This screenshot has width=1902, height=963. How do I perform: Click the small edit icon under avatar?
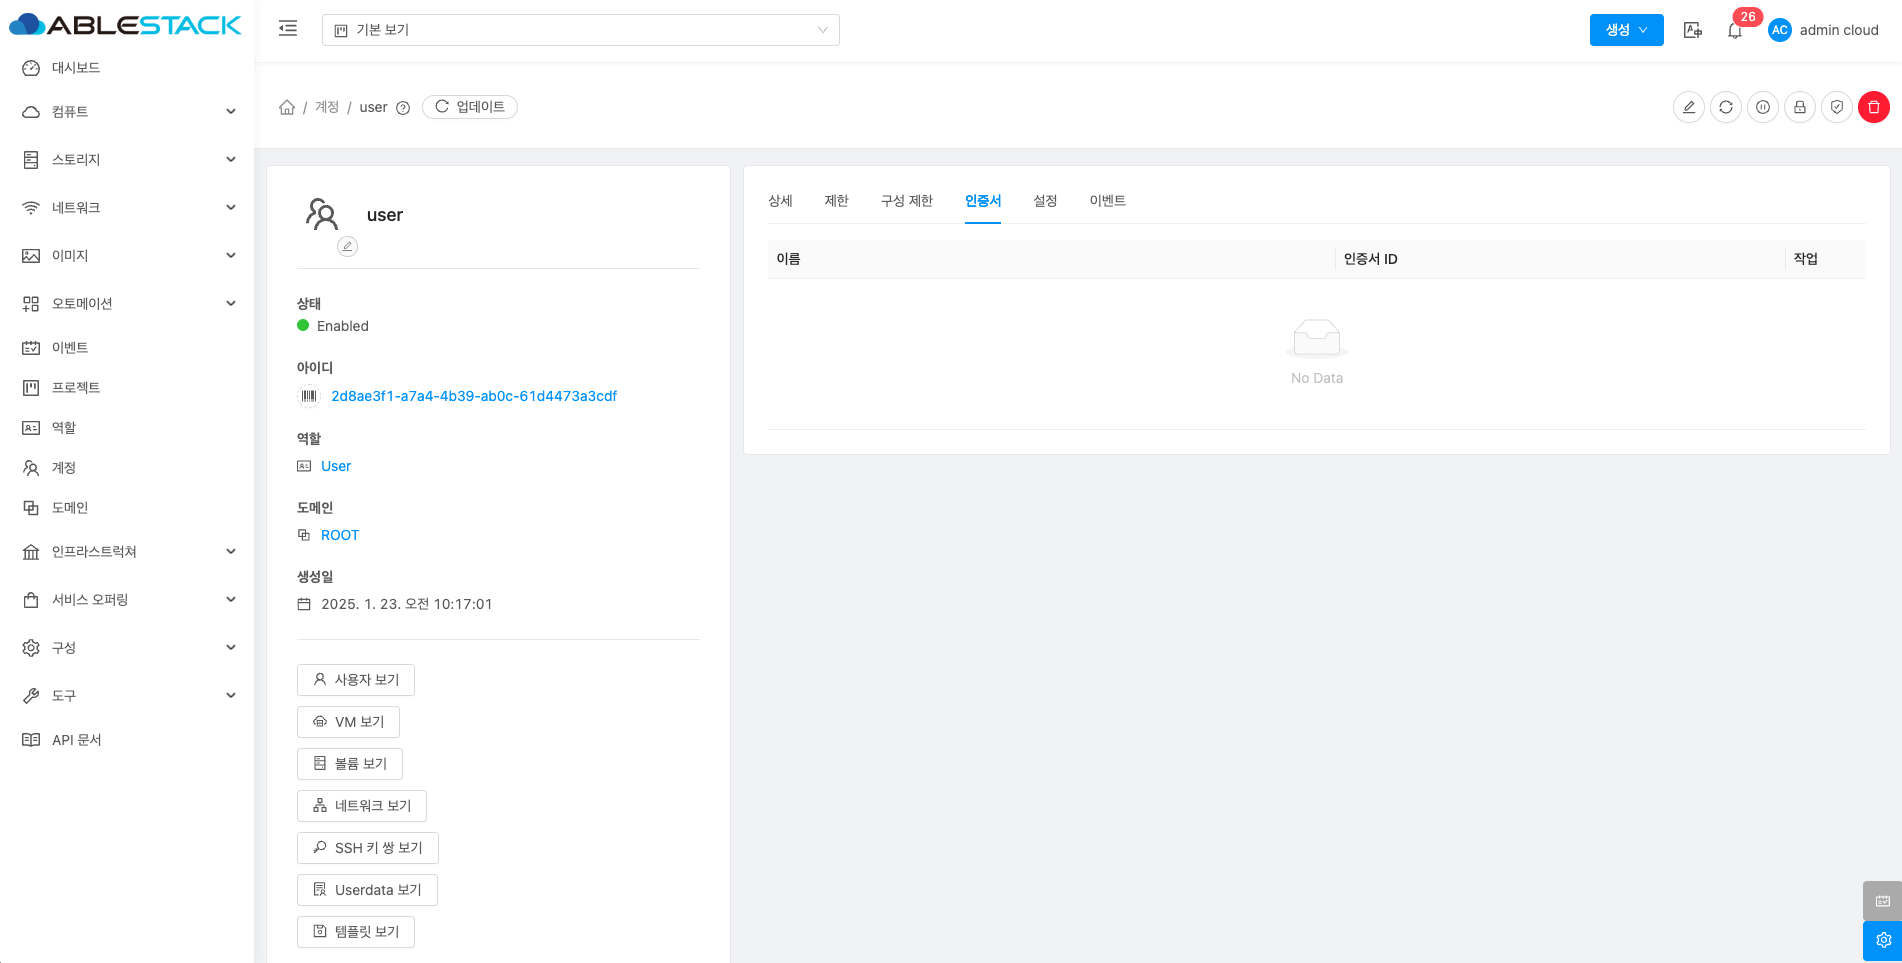click(x=347, y=246)
